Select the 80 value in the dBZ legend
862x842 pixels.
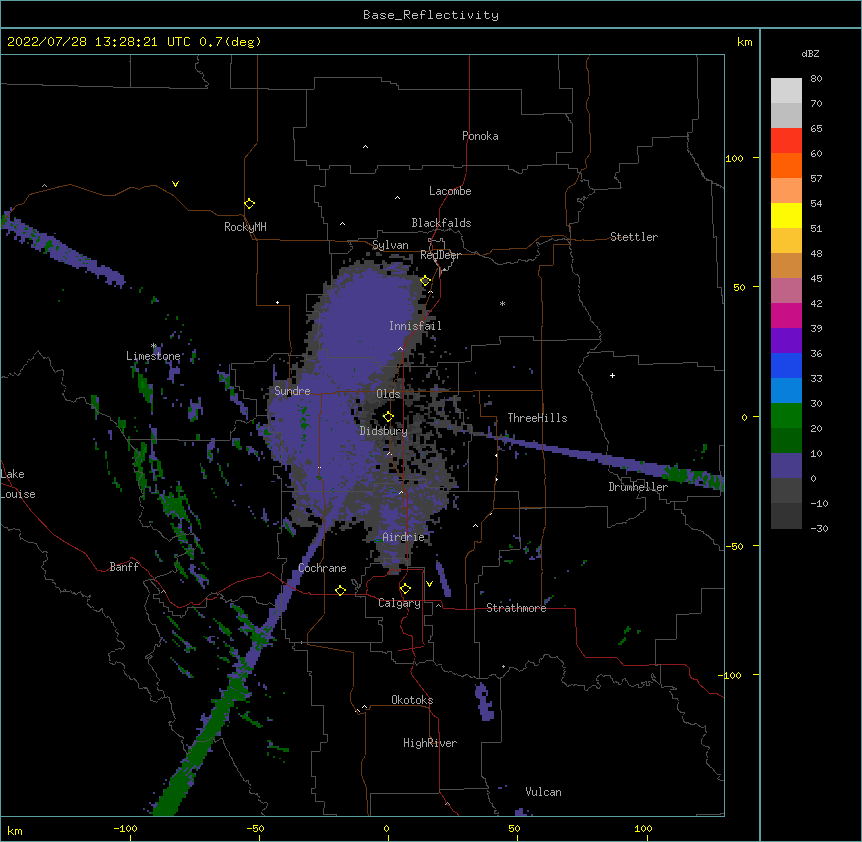tap(816, 79)
